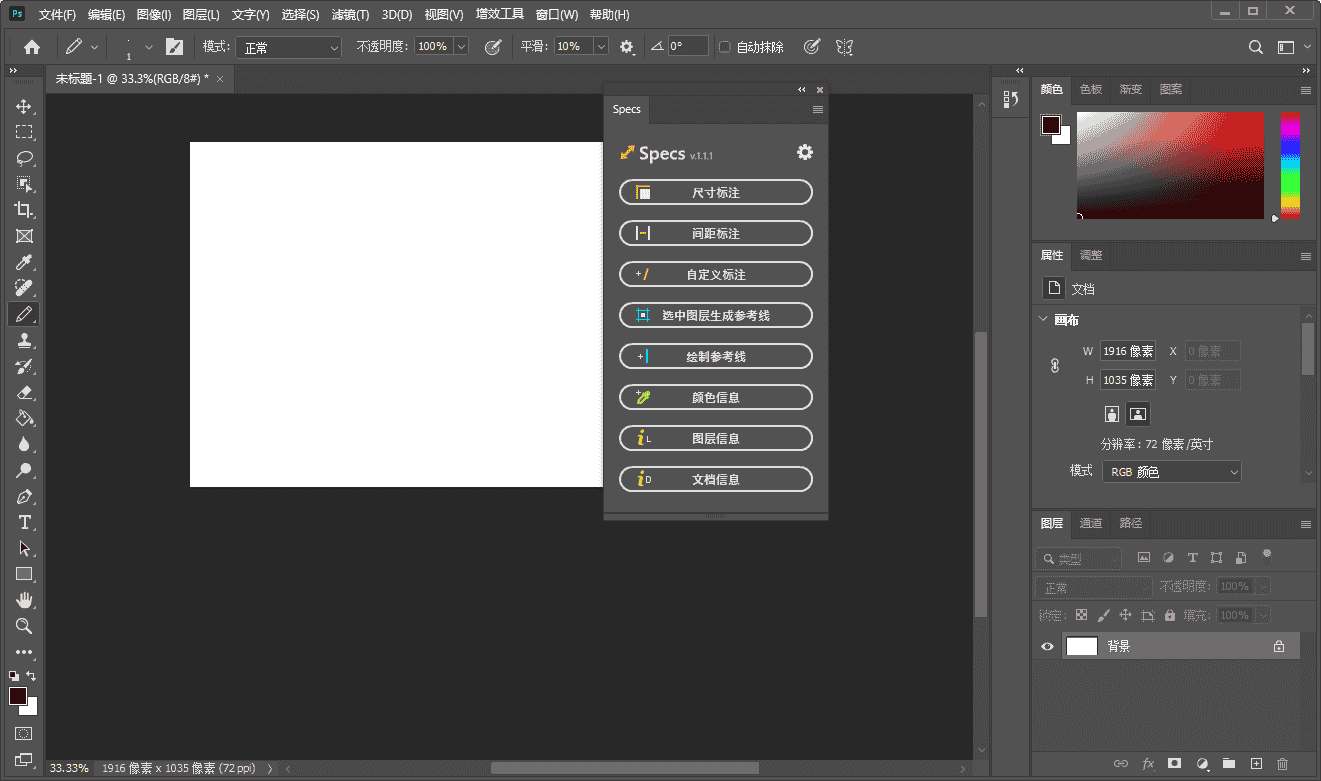The image size is (1321, 781).
Task: Select the Horizontal Type tool
Action: (x=24, y=522)
